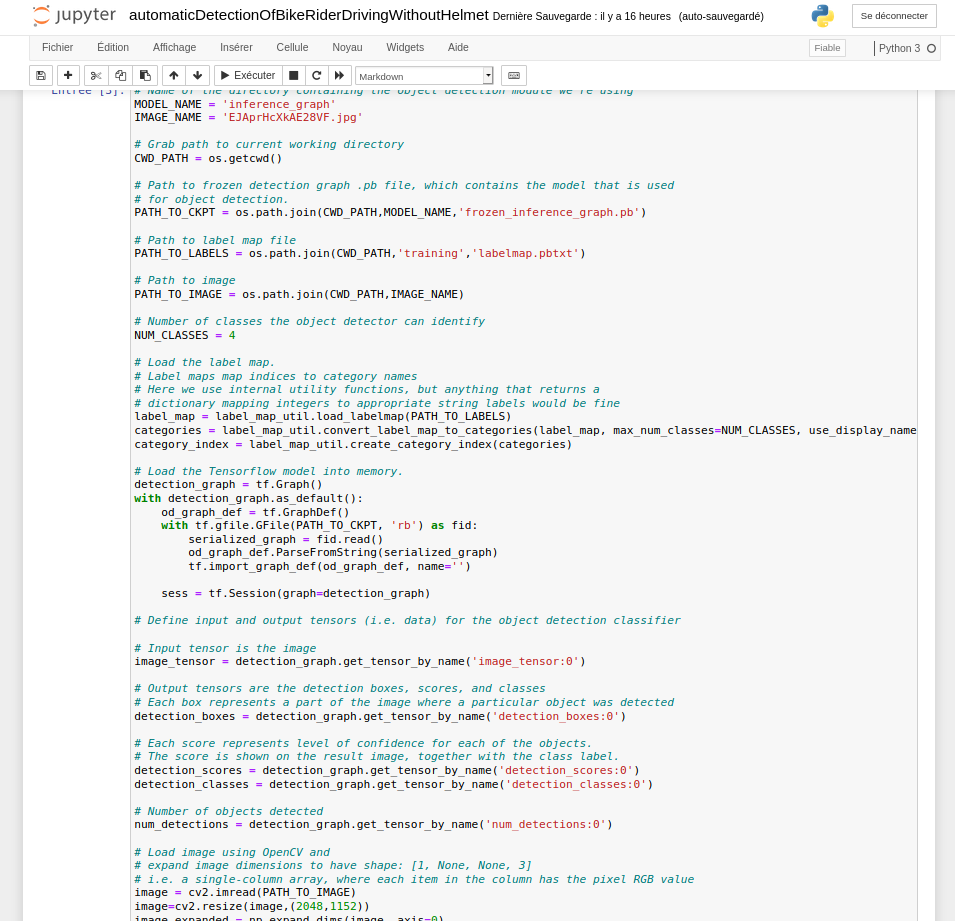Image resolution: width=955 pixels, height=921 pixels.
Task: Move selected cell down
Action: coord(197,76)
